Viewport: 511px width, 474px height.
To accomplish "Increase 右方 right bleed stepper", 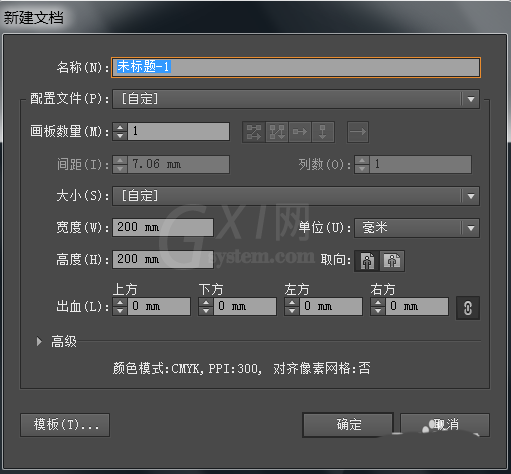I will 378,302.
